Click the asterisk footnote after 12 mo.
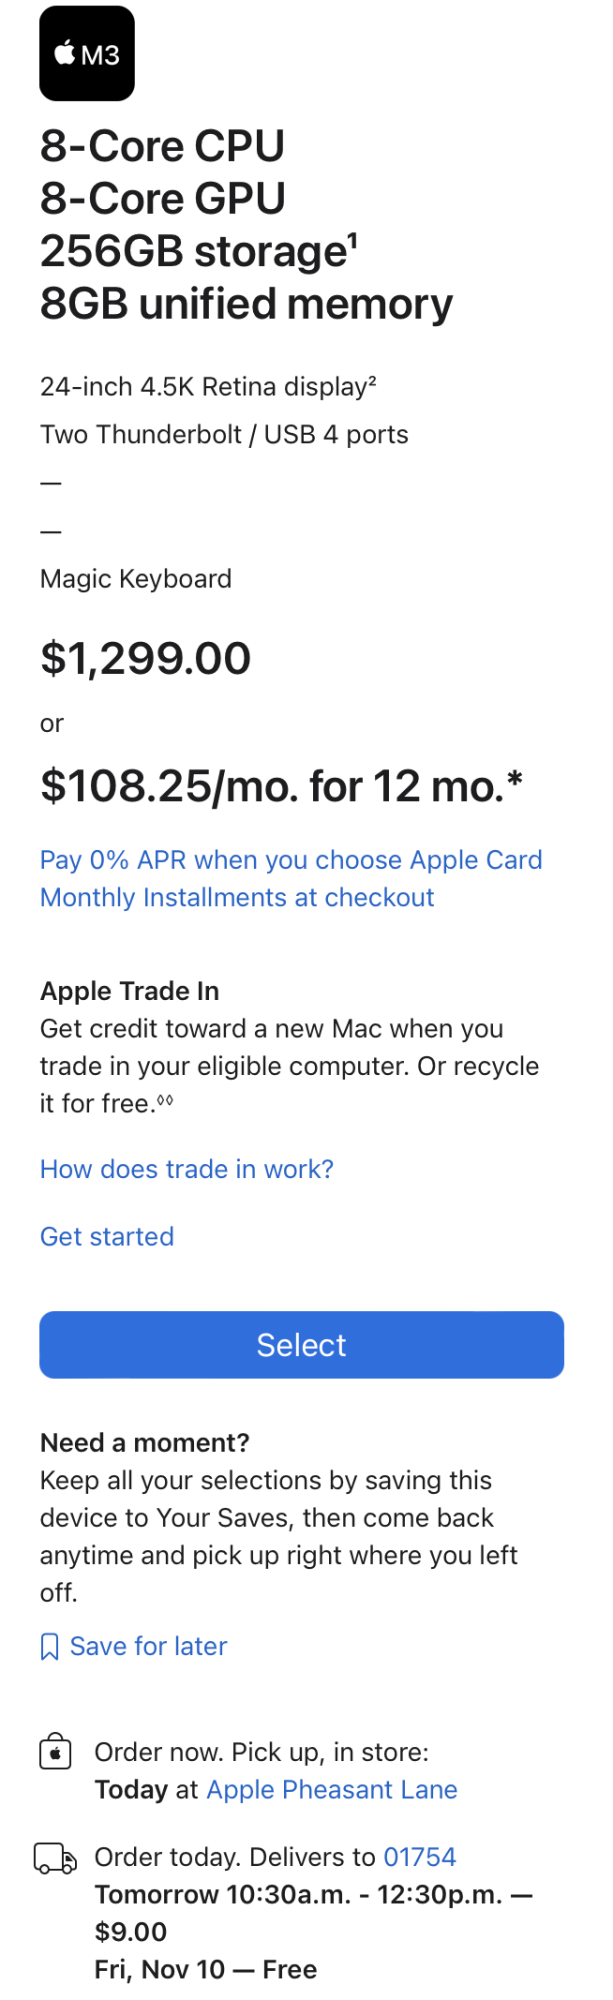Viewport: 613px width, 2000px height. click(x=515, y=779)
